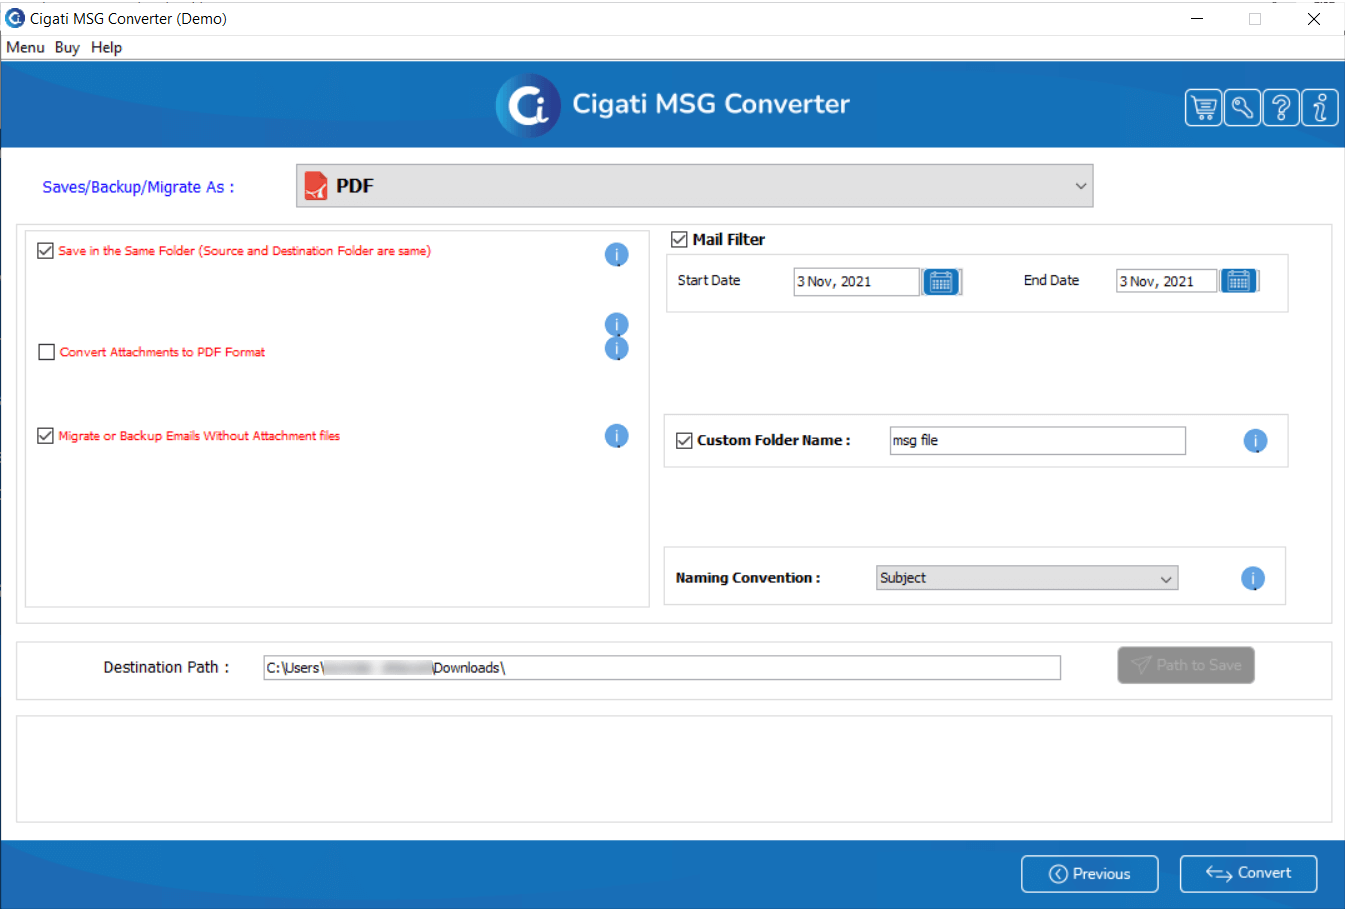Click the Cigati logo in header

(x=528, y=105)
